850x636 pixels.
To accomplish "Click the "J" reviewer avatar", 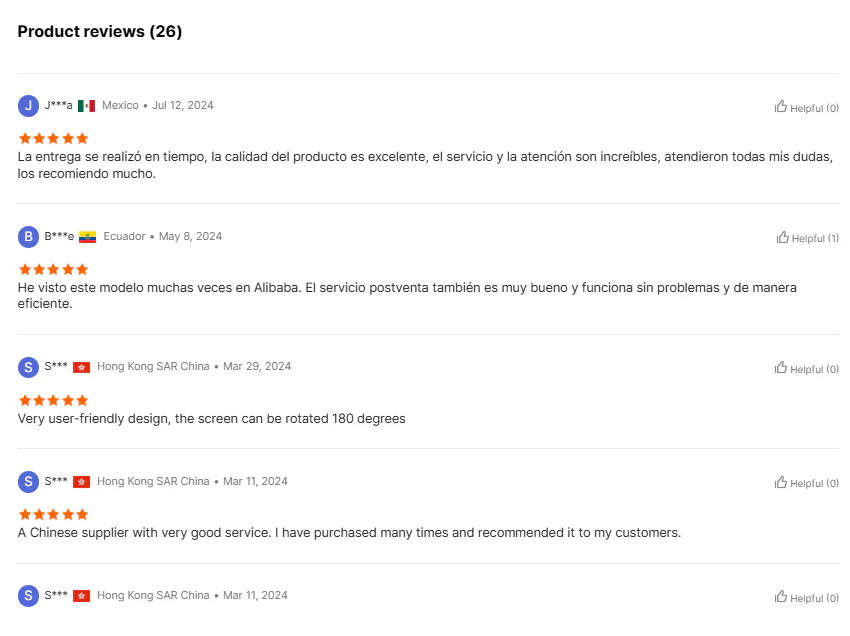I will click(x=29, y=106).
